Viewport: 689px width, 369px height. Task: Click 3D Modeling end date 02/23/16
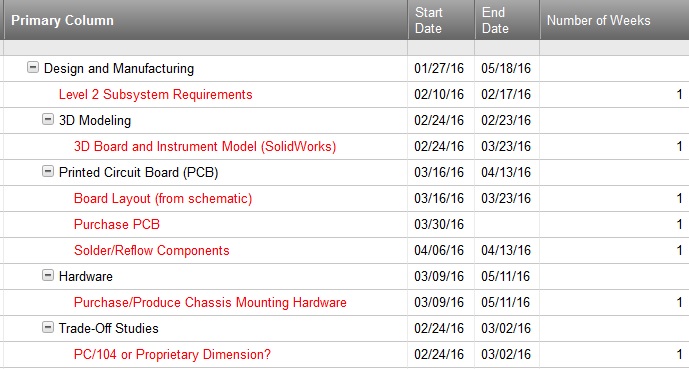506,120
